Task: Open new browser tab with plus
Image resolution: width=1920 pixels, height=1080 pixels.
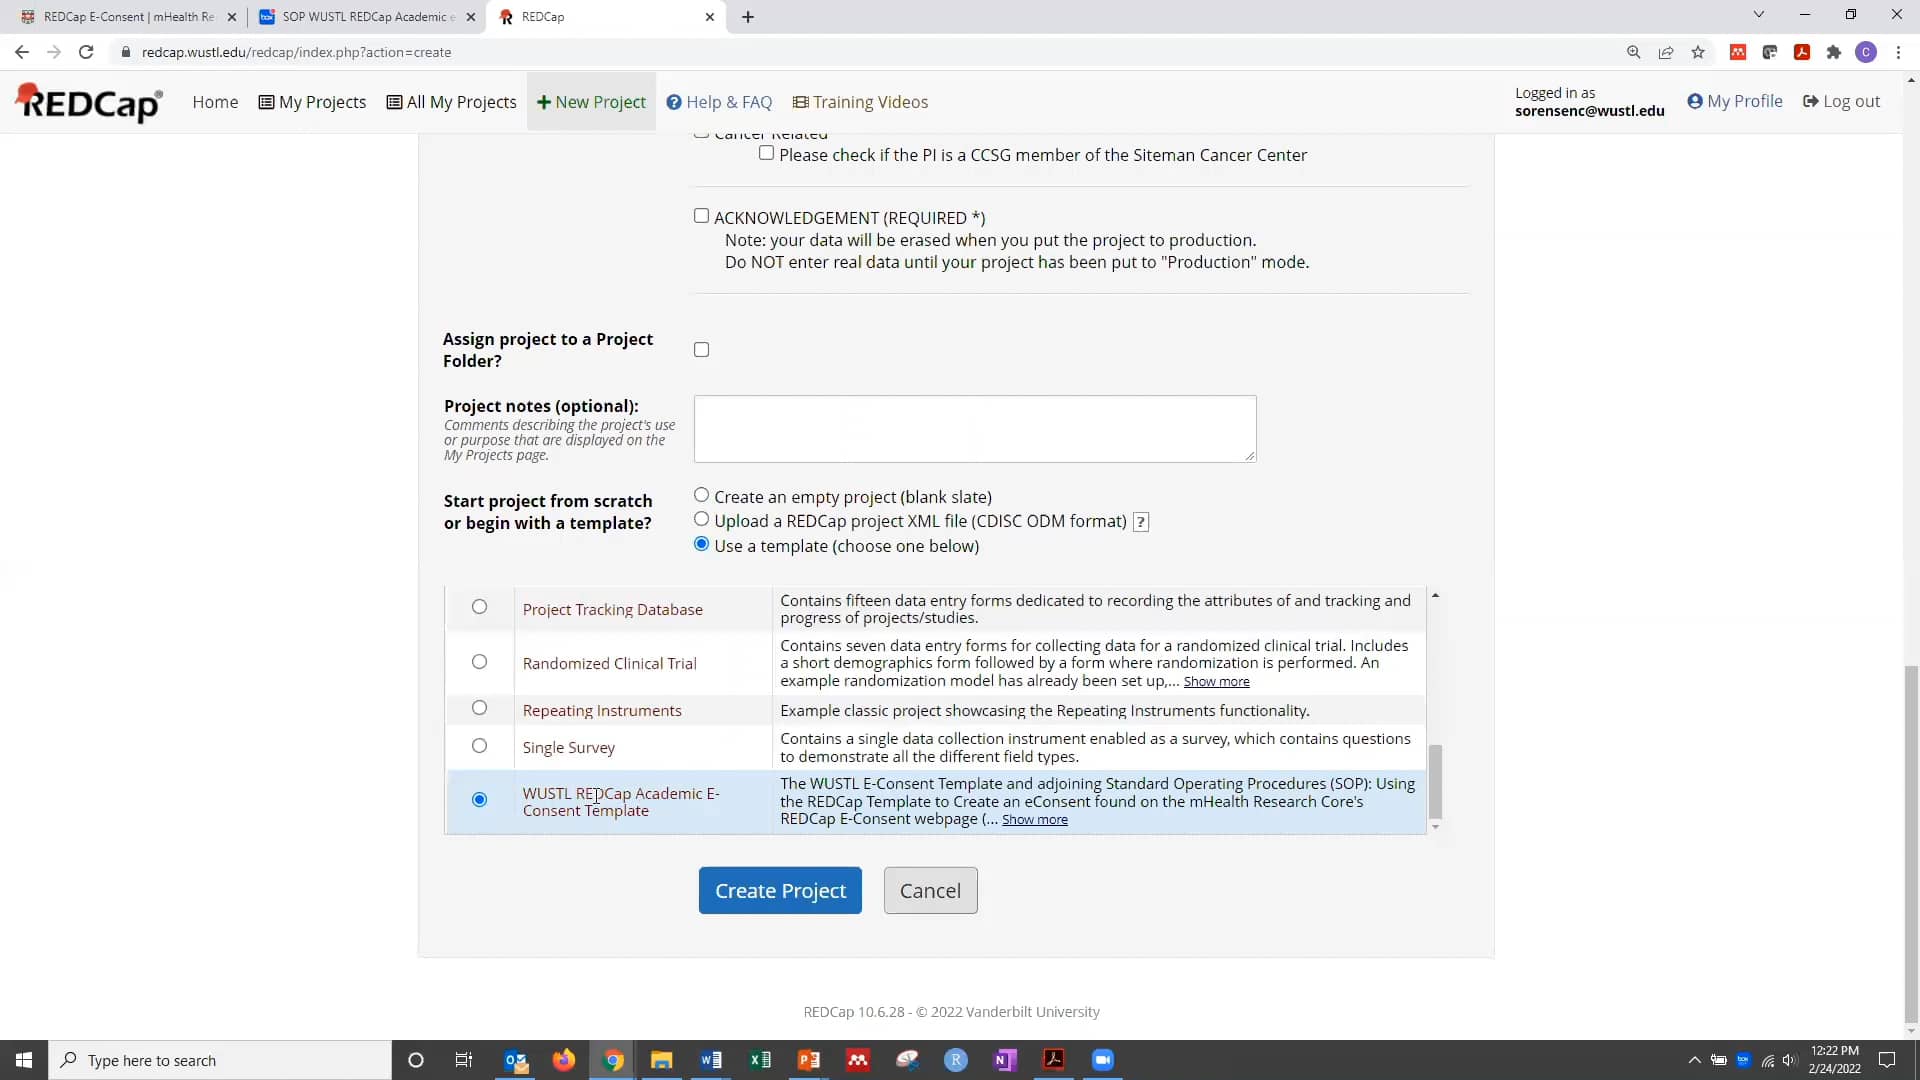Action: (748, 17)
